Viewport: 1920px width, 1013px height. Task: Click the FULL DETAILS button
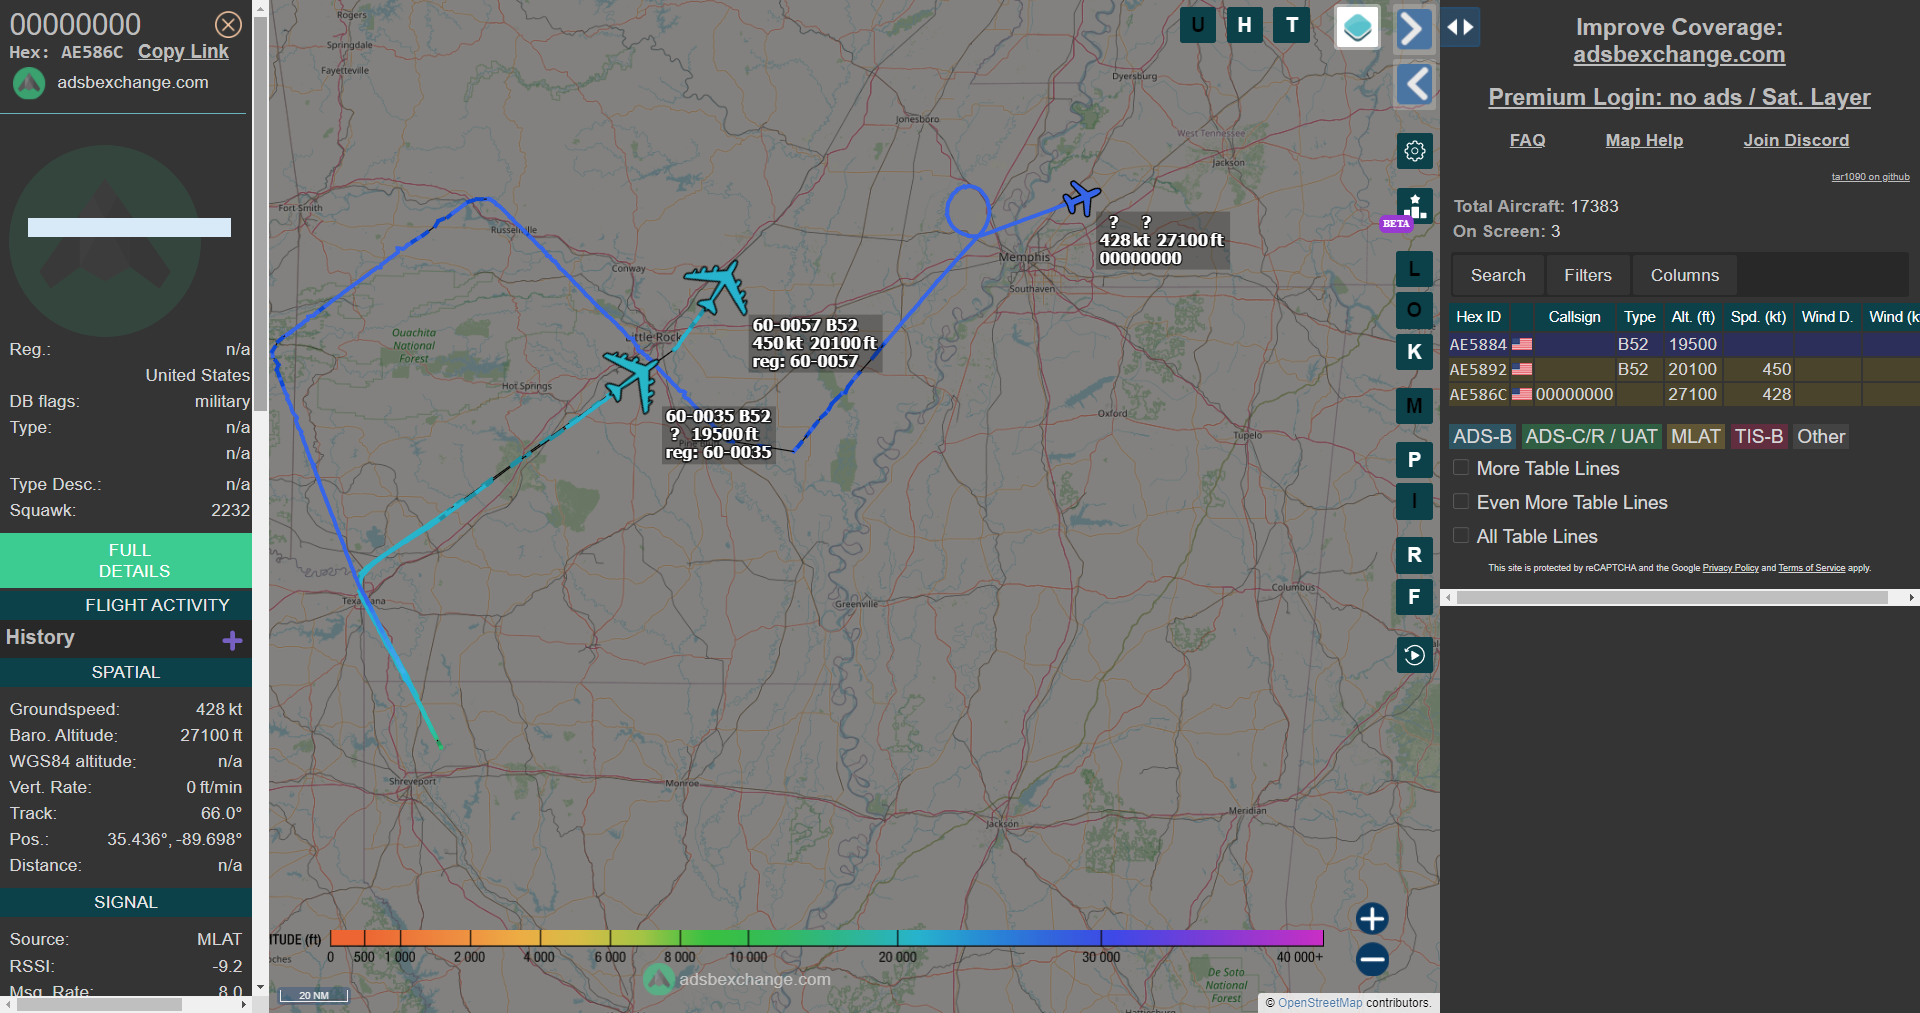coord(126,561)
